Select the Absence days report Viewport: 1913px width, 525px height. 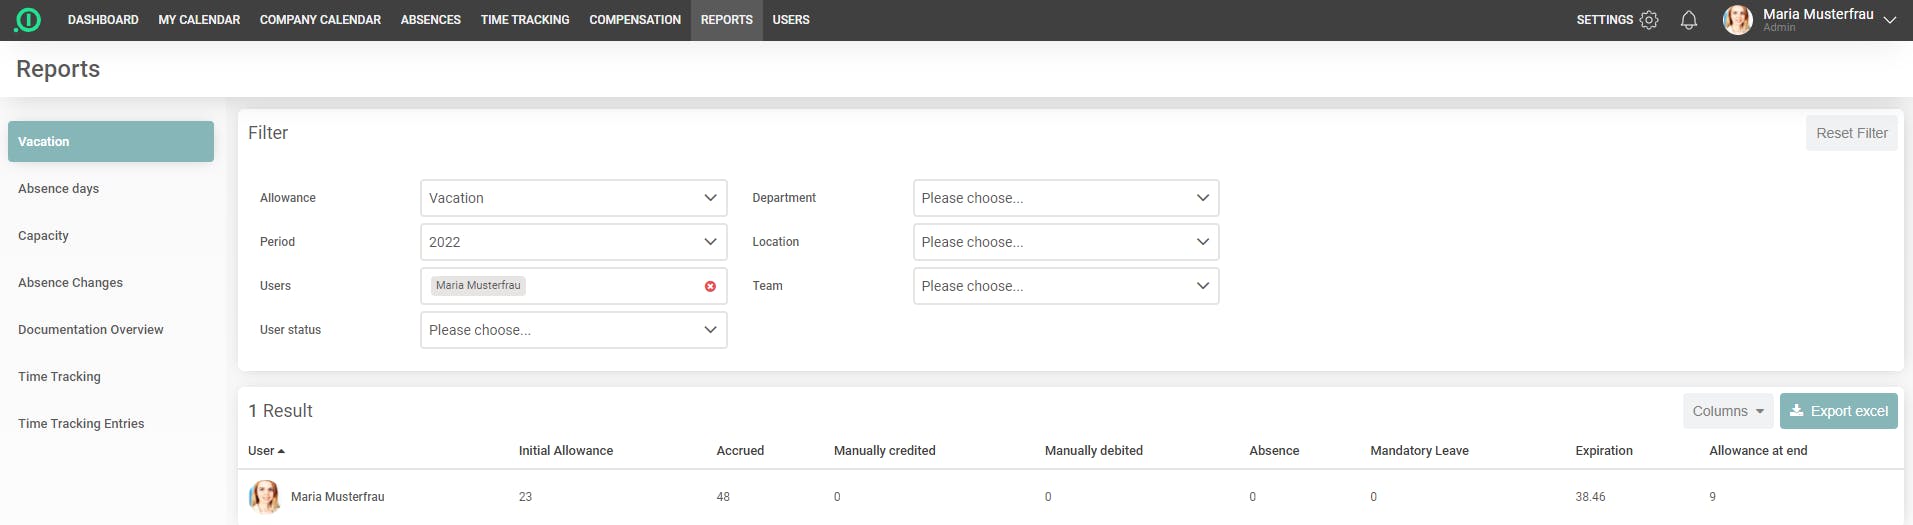pyautogui.click(x=59, y=189)
